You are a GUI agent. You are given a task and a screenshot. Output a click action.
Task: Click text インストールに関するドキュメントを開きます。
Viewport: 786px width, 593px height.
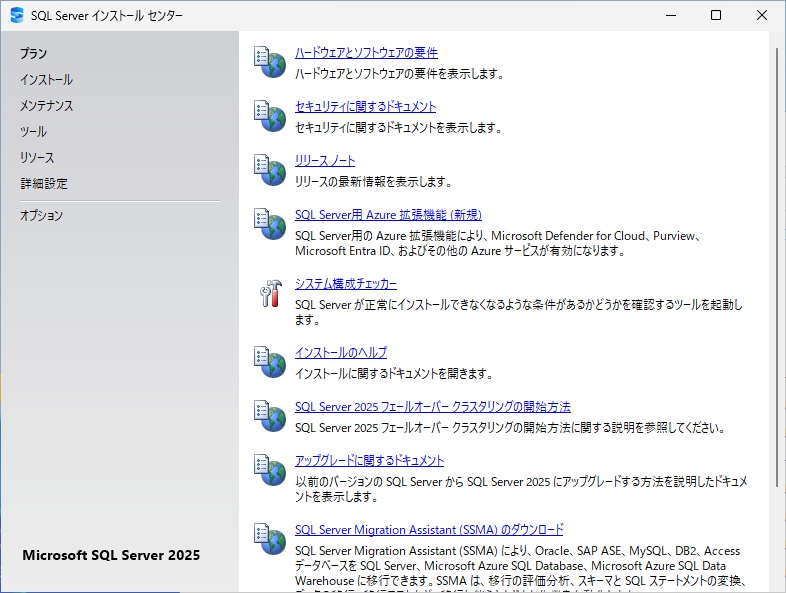click(394, 374)
